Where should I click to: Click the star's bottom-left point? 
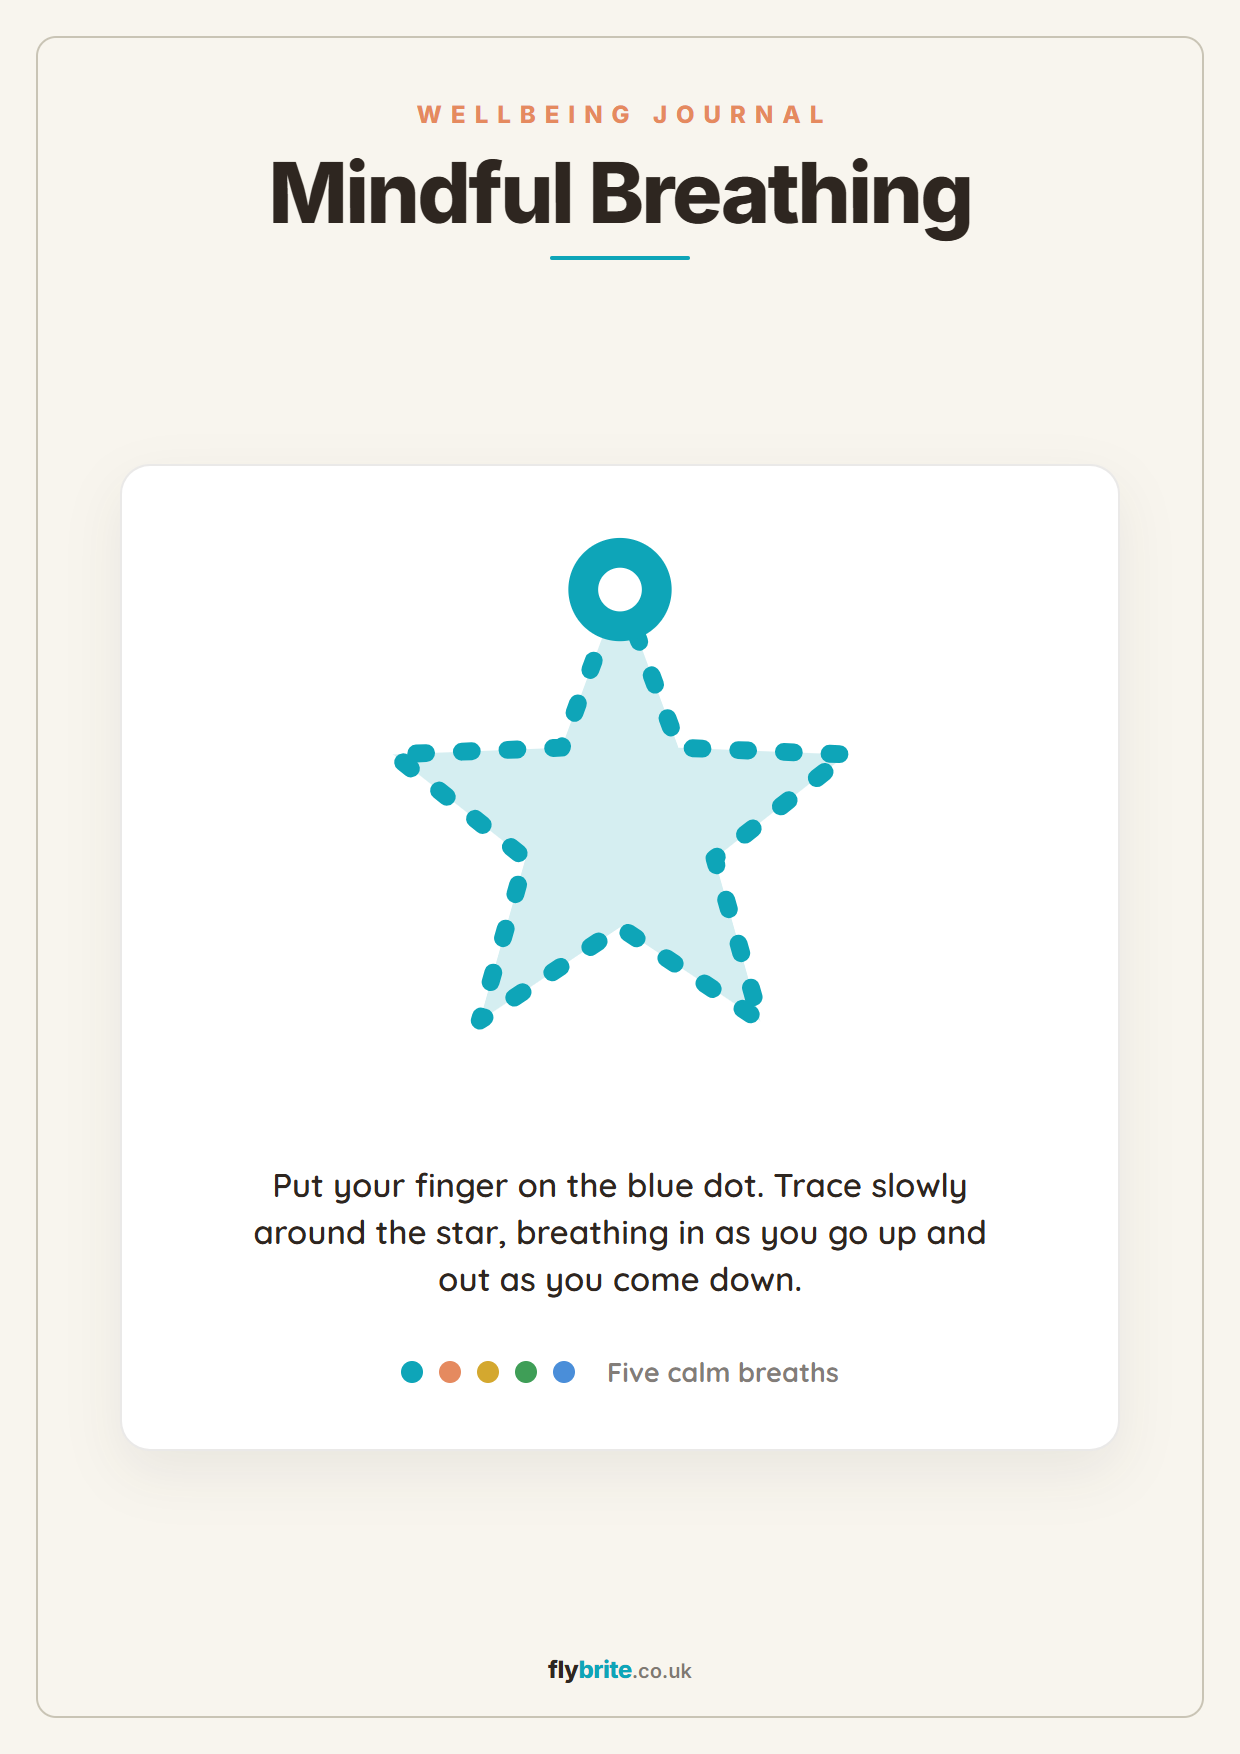pyautogui.click(x=481, y=1019)
